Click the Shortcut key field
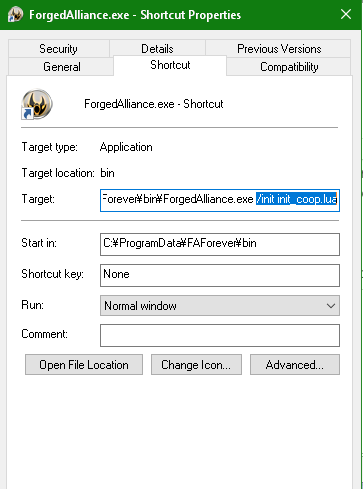This screenshot has height=489, width=363. 220,275
